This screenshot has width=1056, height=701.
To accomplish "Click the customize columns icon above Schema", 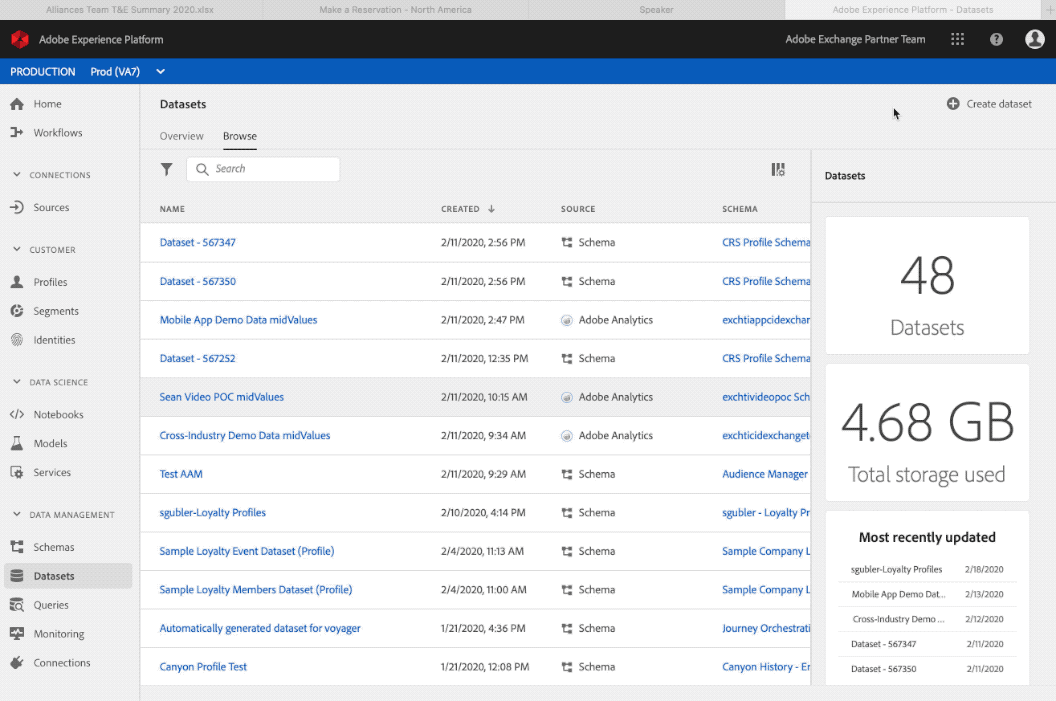I will [x=778, y=169].
